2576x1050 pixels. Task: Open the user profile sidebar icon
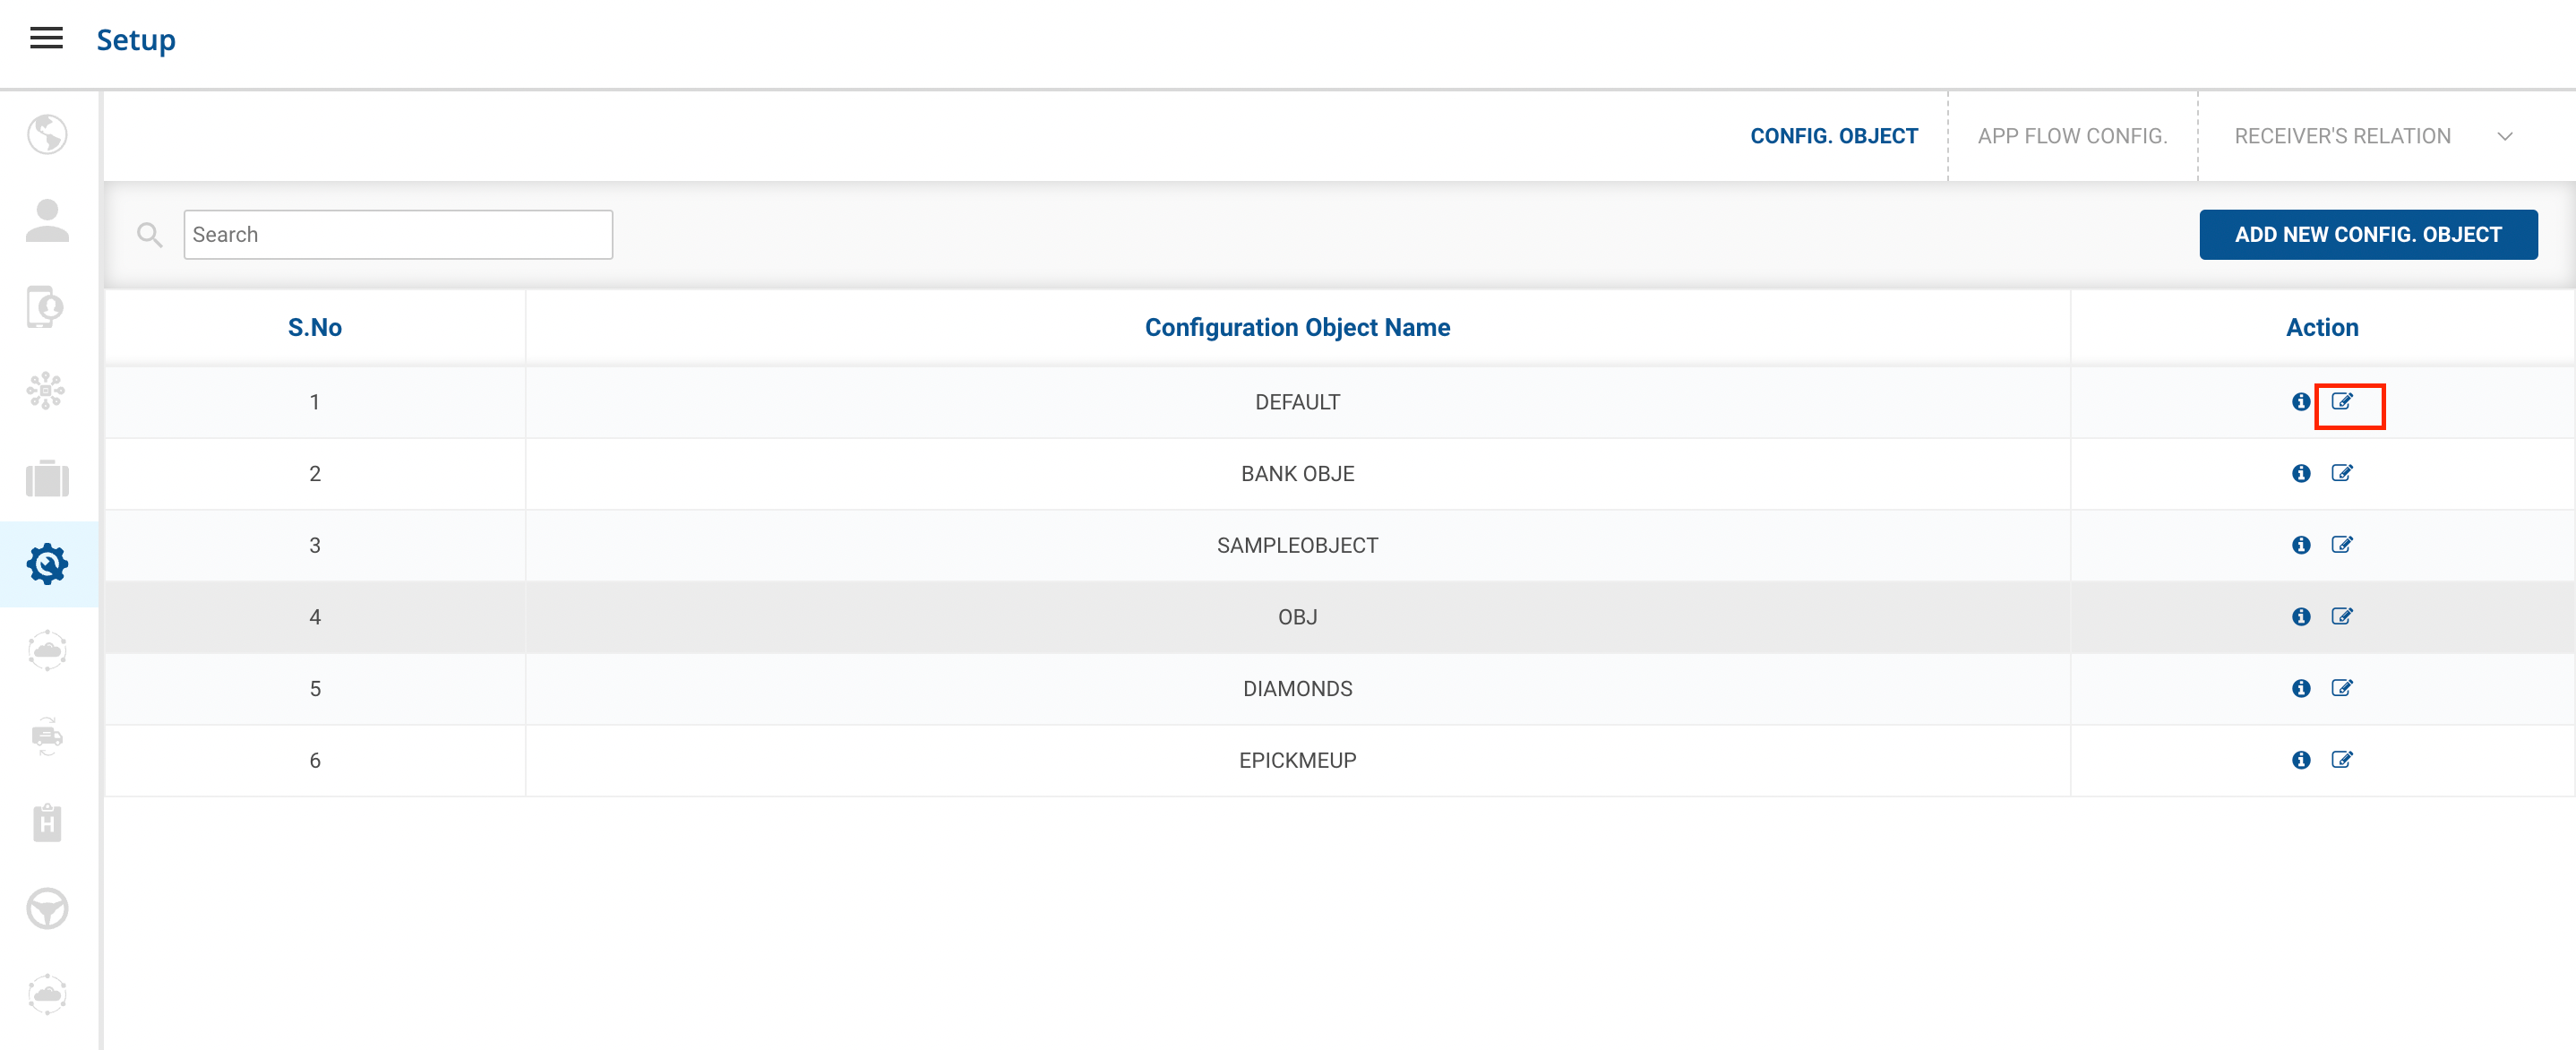(47, 220)
